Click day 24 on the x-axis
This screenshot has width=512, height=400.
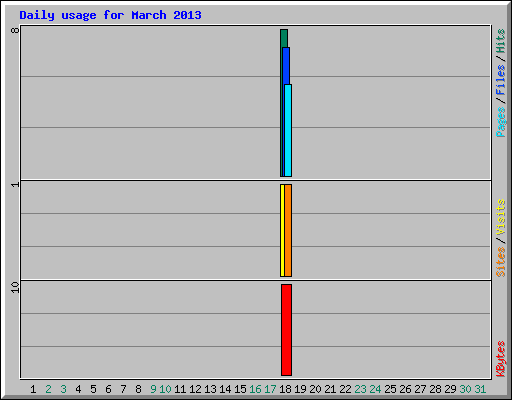375,389
